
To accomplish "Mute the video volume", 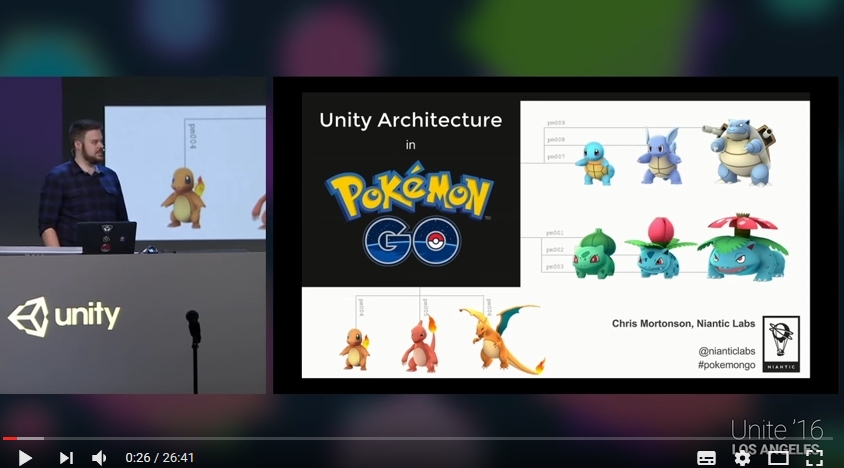I will [x=99, y=458].
